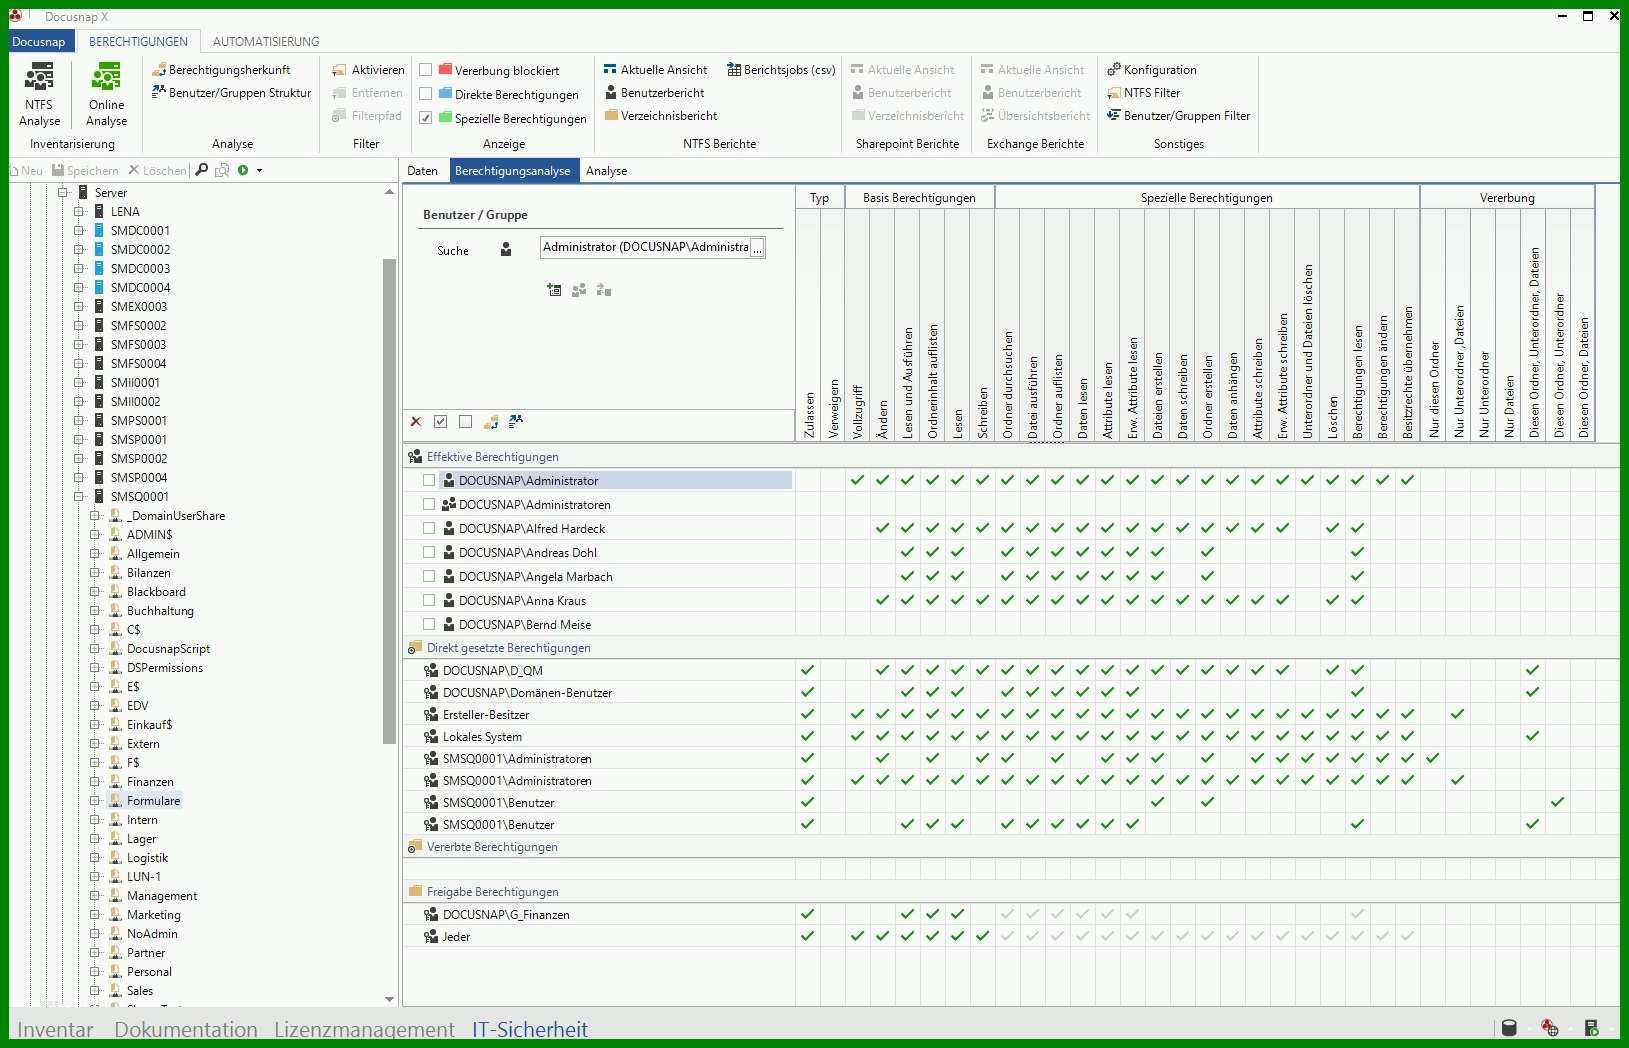Screen dimensions: 1629x1048
Task: Click the Aktivieren filter button
Action: [368, 70]
